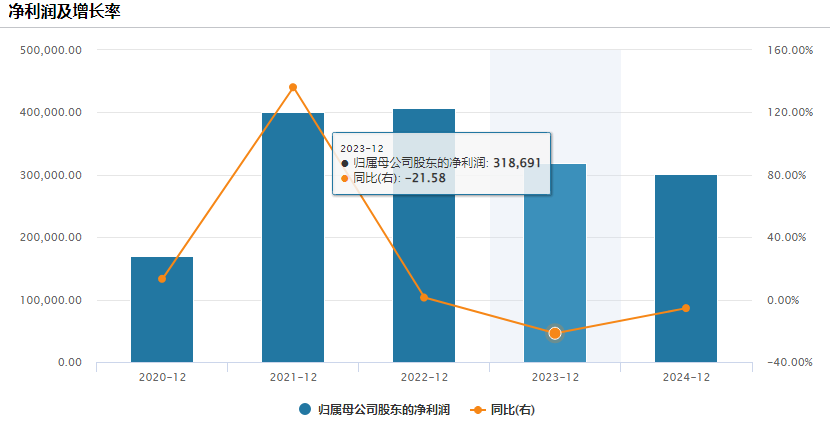
Task: Click the 40.00% right axis value
Action: pyautogui.click(x=786, y=238)
